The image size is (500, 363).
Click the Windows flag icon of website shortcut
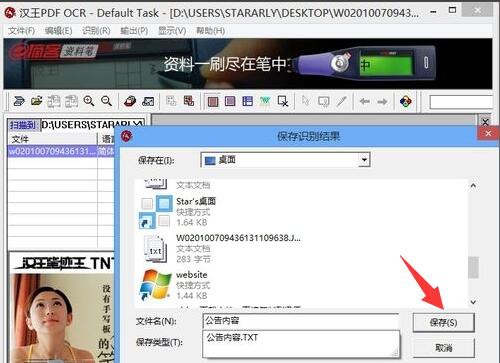point(155,284)
